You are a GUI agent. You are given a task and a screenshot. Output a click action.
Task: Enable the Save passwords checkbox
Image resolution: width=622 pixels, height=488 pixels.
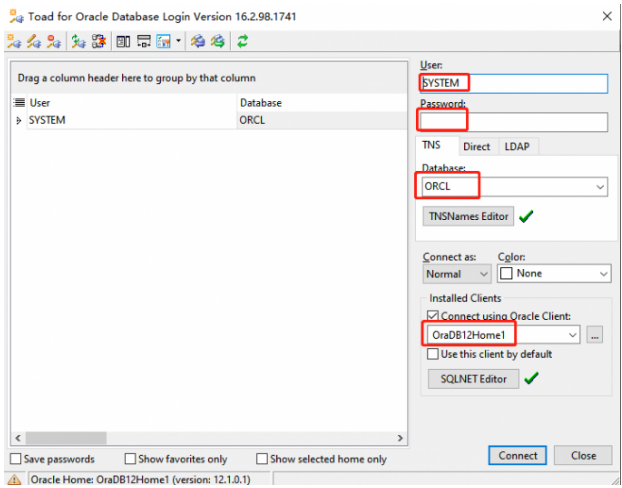15,459
